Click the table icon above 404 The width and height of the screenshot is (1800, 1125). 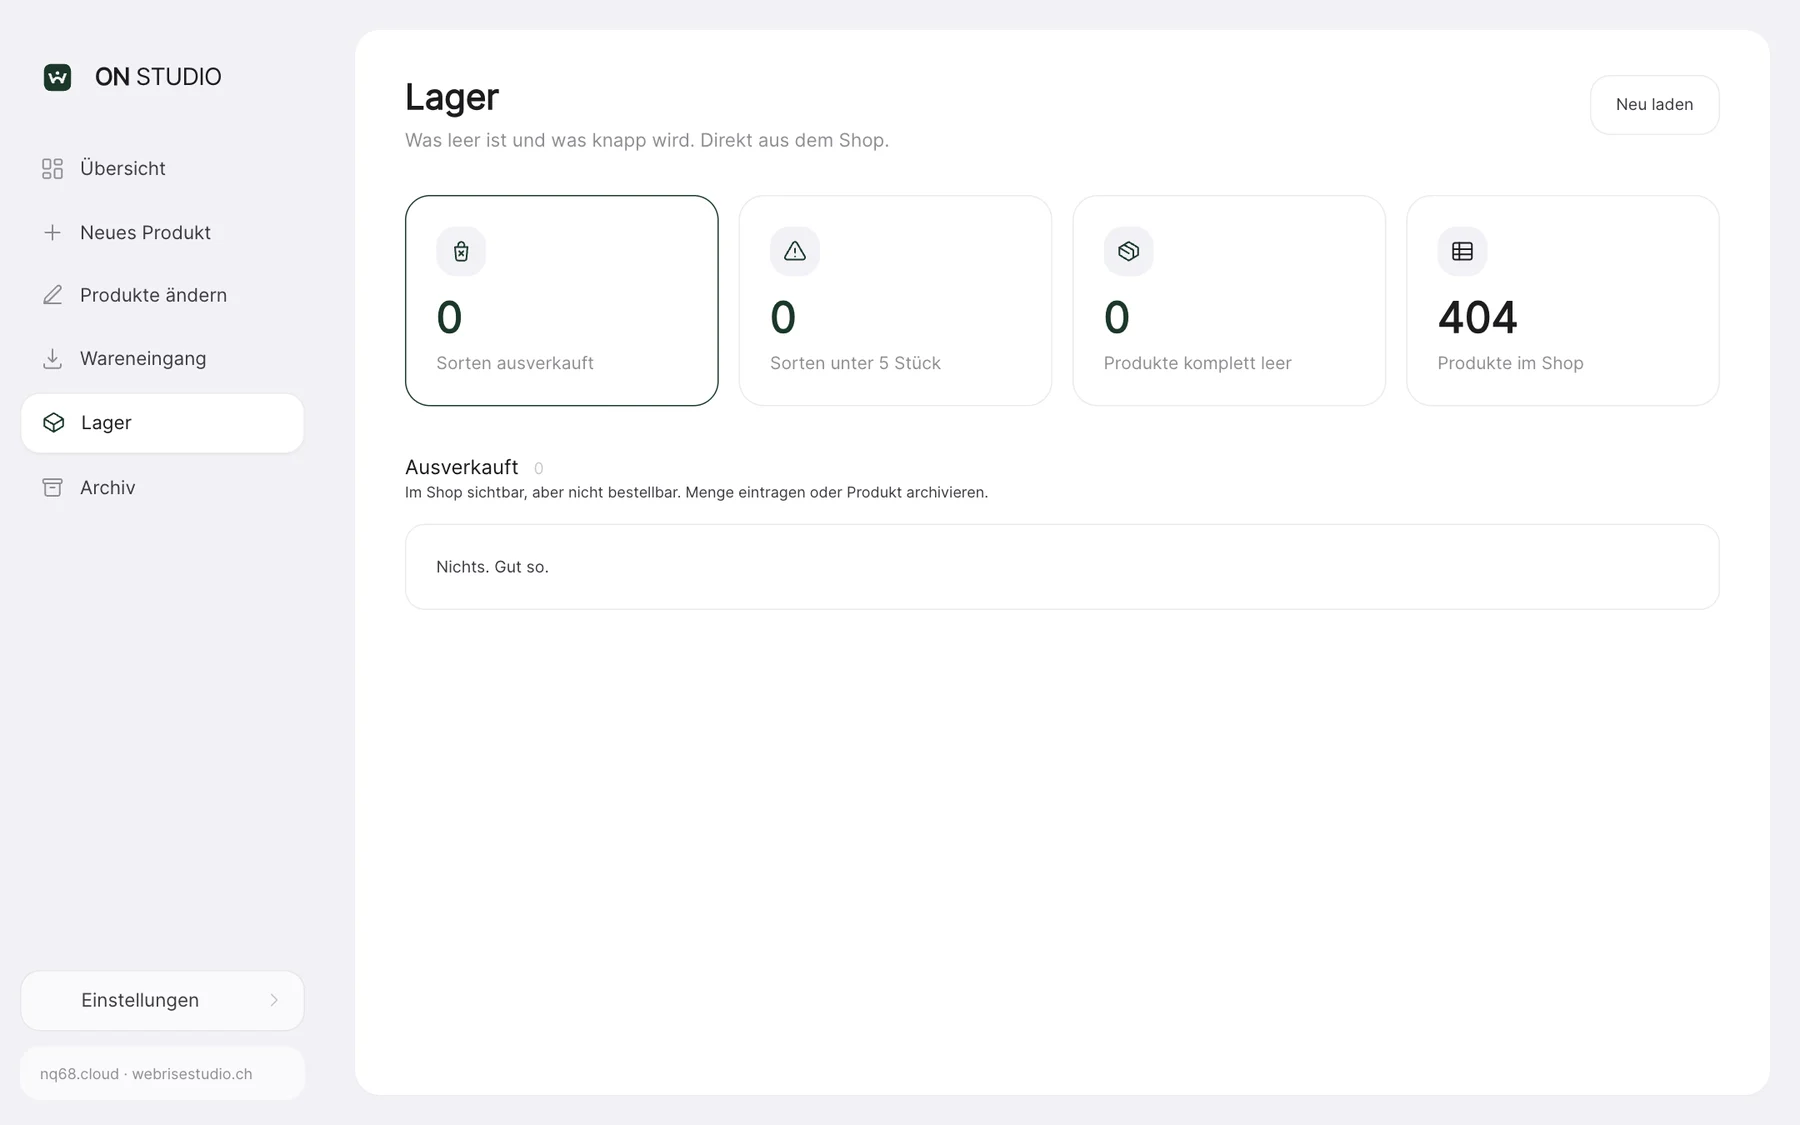pos(1462,251)
